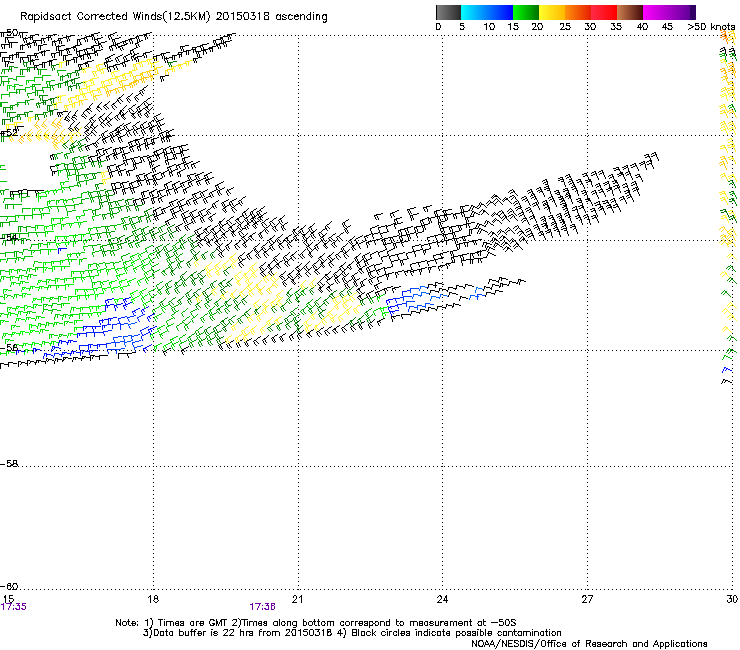Click the gray 0-5 knots color segment

pos(448,12)
